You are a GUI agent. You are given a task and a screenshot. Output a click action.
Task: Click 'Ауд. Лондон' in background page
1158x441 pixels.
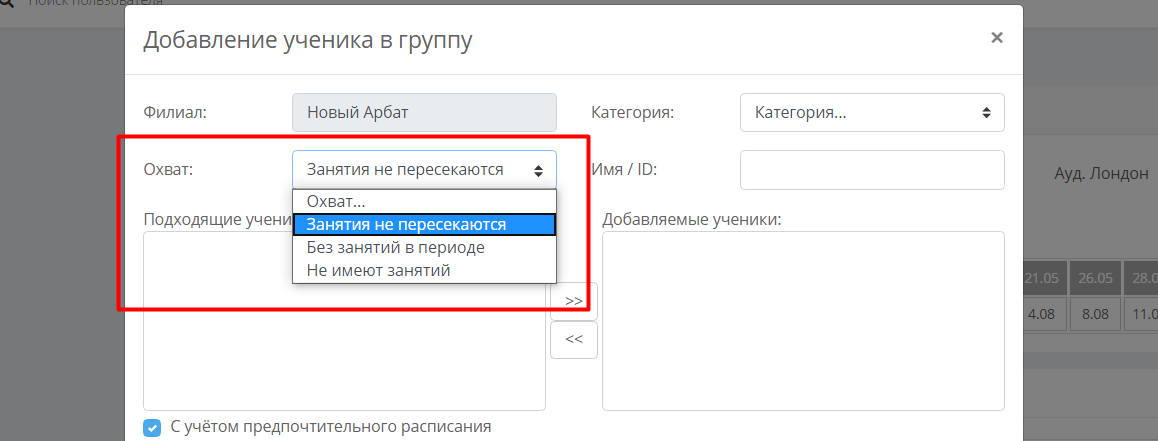pyautogui.click(x=1101, y=174)
